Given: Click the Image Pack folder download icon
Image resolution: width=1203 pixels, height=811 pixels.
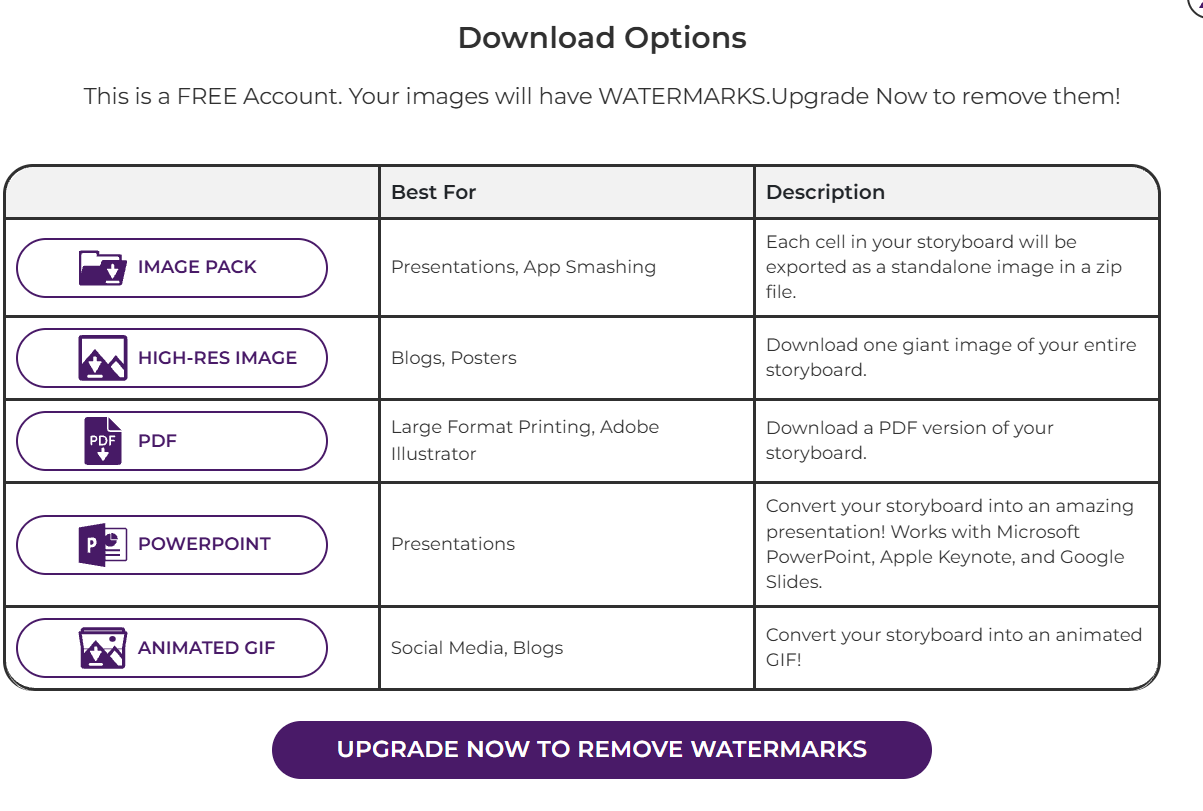Looking at the screenshot, I should click(x=102, y=268).
